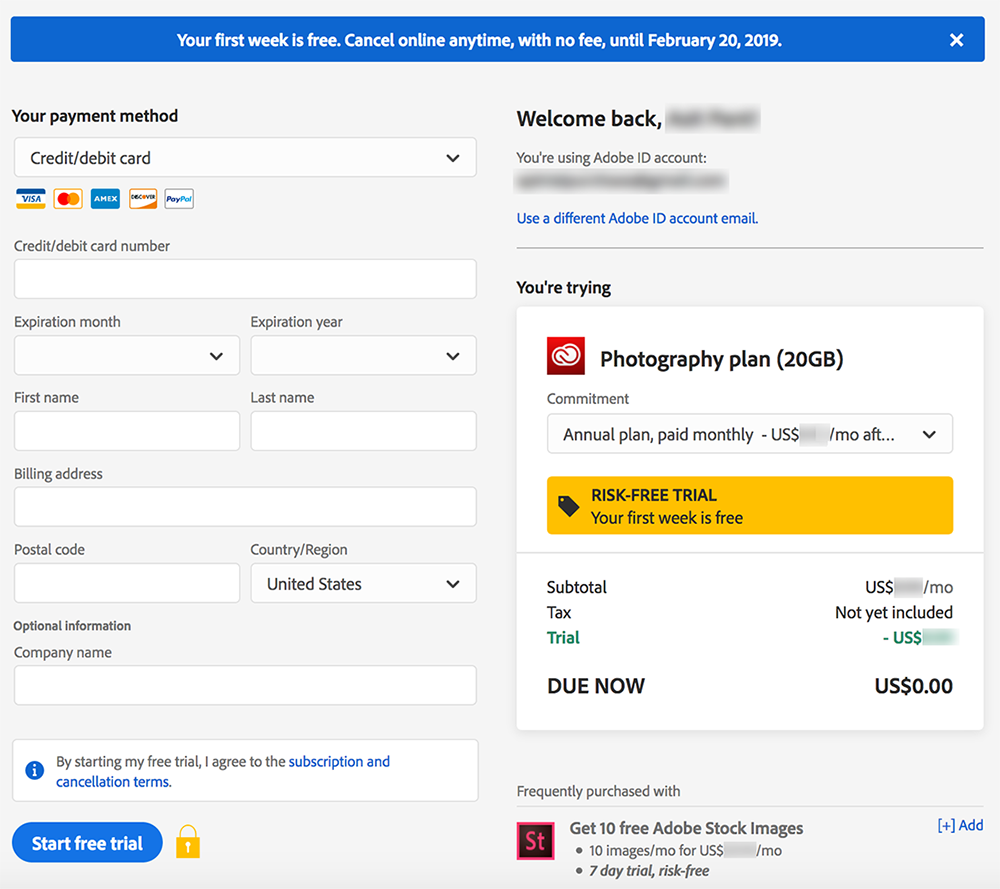The height and width of the screenshot is (889, 1000).
Task: Click the DUE NOW US$0.00 amount
Action: 913,686
